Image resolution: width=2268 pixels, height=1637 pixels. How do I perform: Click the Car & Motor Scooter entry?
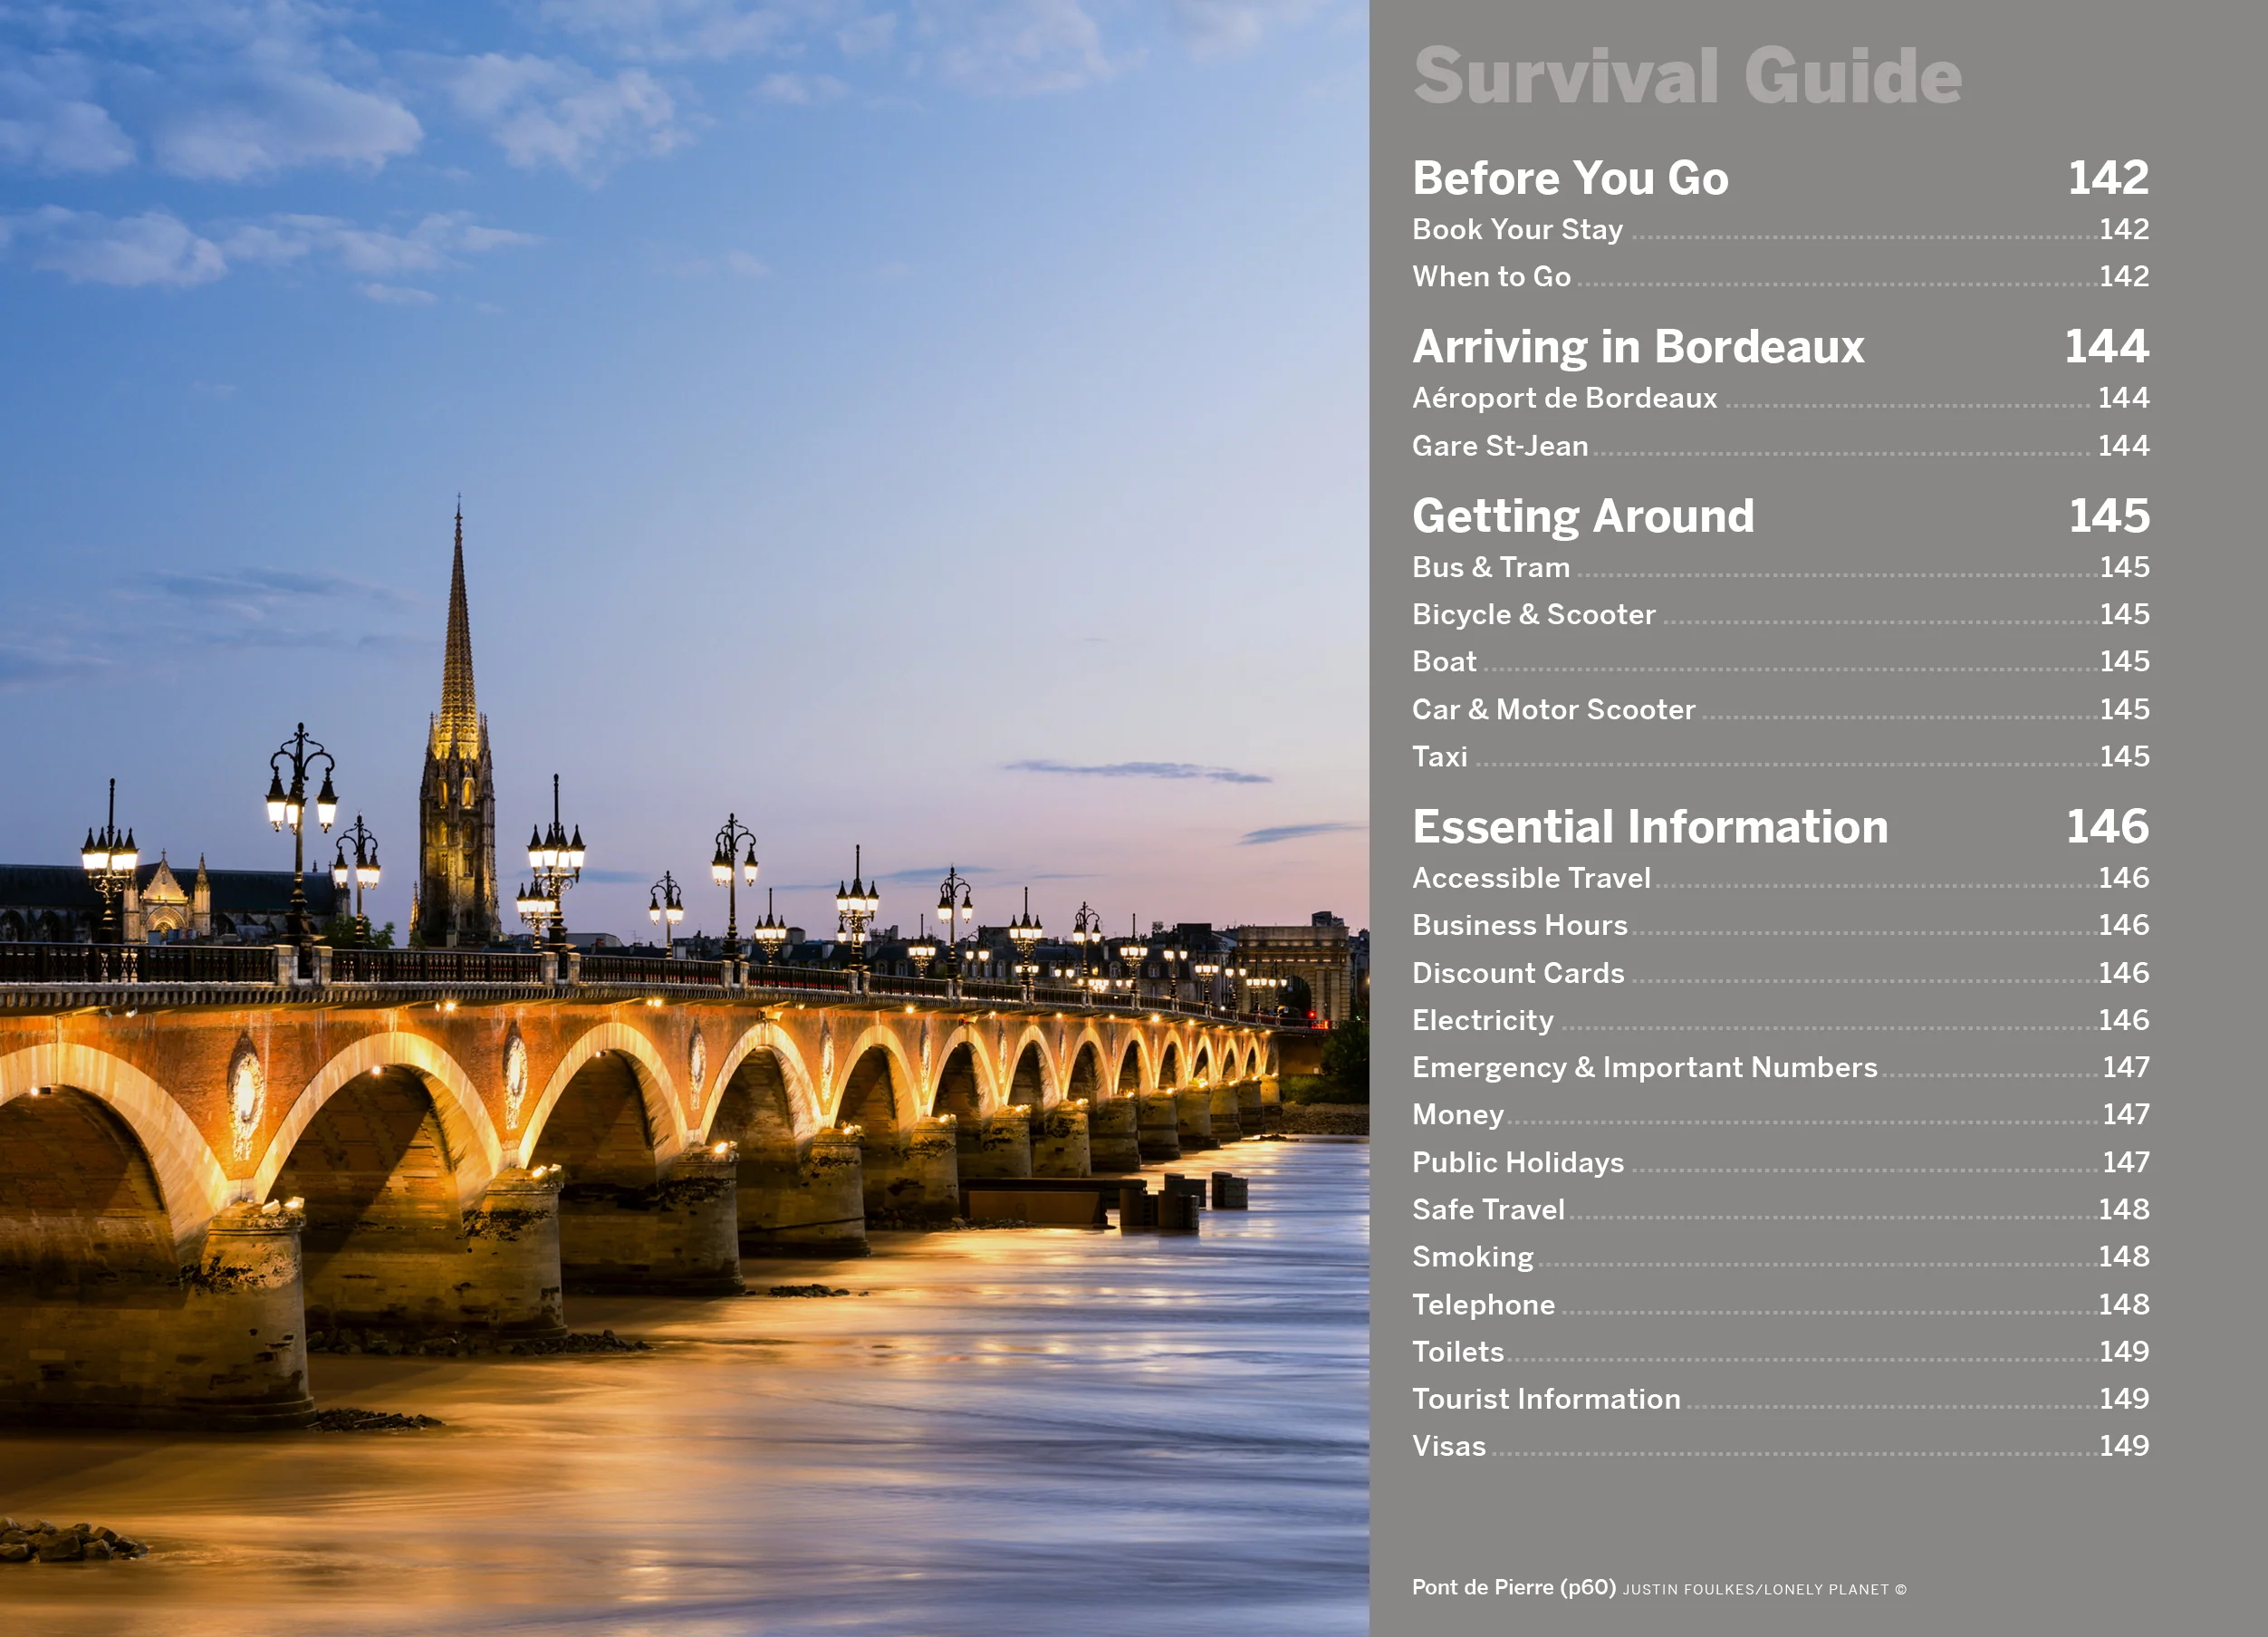pyautogui.click(x=1553, y=710)
